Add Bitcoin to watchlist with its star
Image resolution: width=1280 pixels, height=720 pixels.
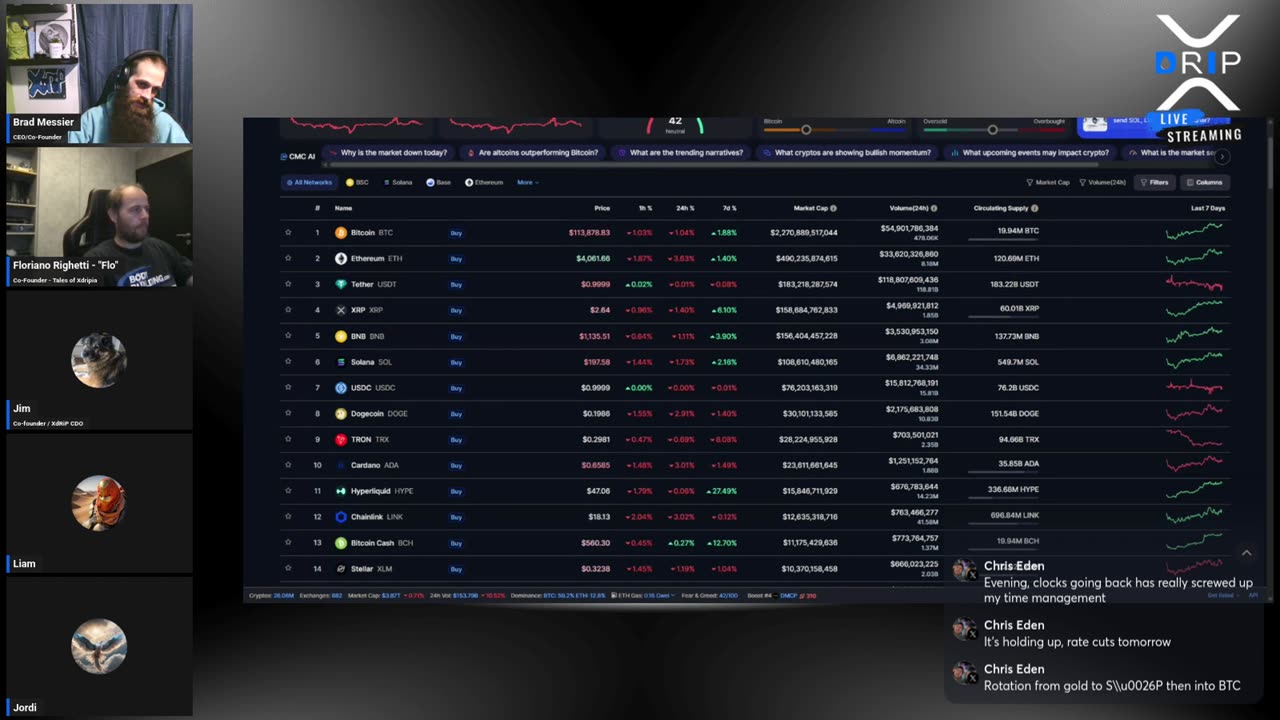click(x=288, y=232)
